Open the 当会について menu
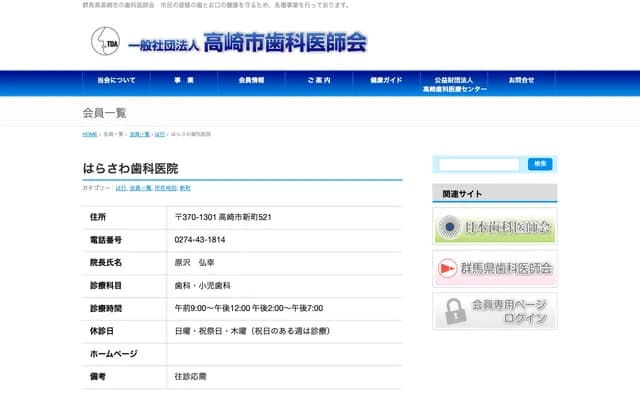This screenshot has width=640, height=400. point(116,80)
